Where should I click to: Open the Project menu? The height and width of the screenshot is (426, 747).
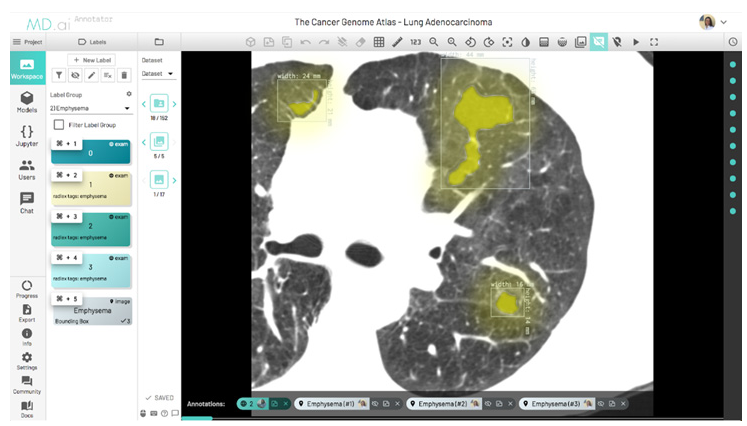27,42
